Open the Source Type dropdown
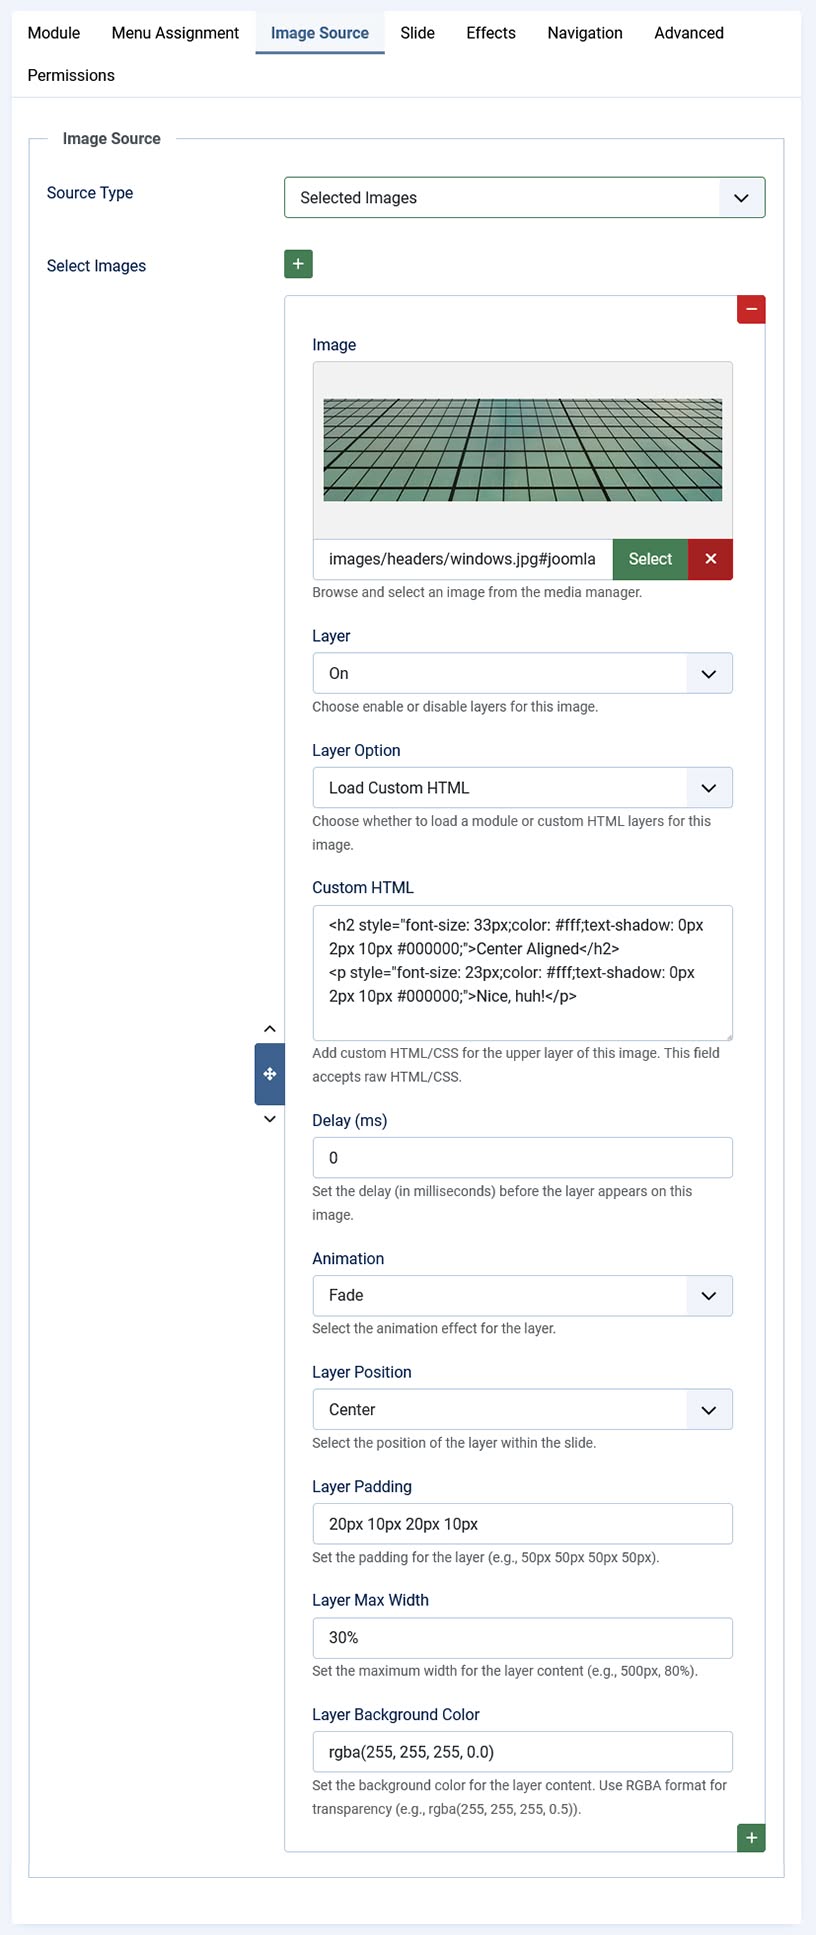This screenshot has width=816, height=1935. click(x=524, y=198)
